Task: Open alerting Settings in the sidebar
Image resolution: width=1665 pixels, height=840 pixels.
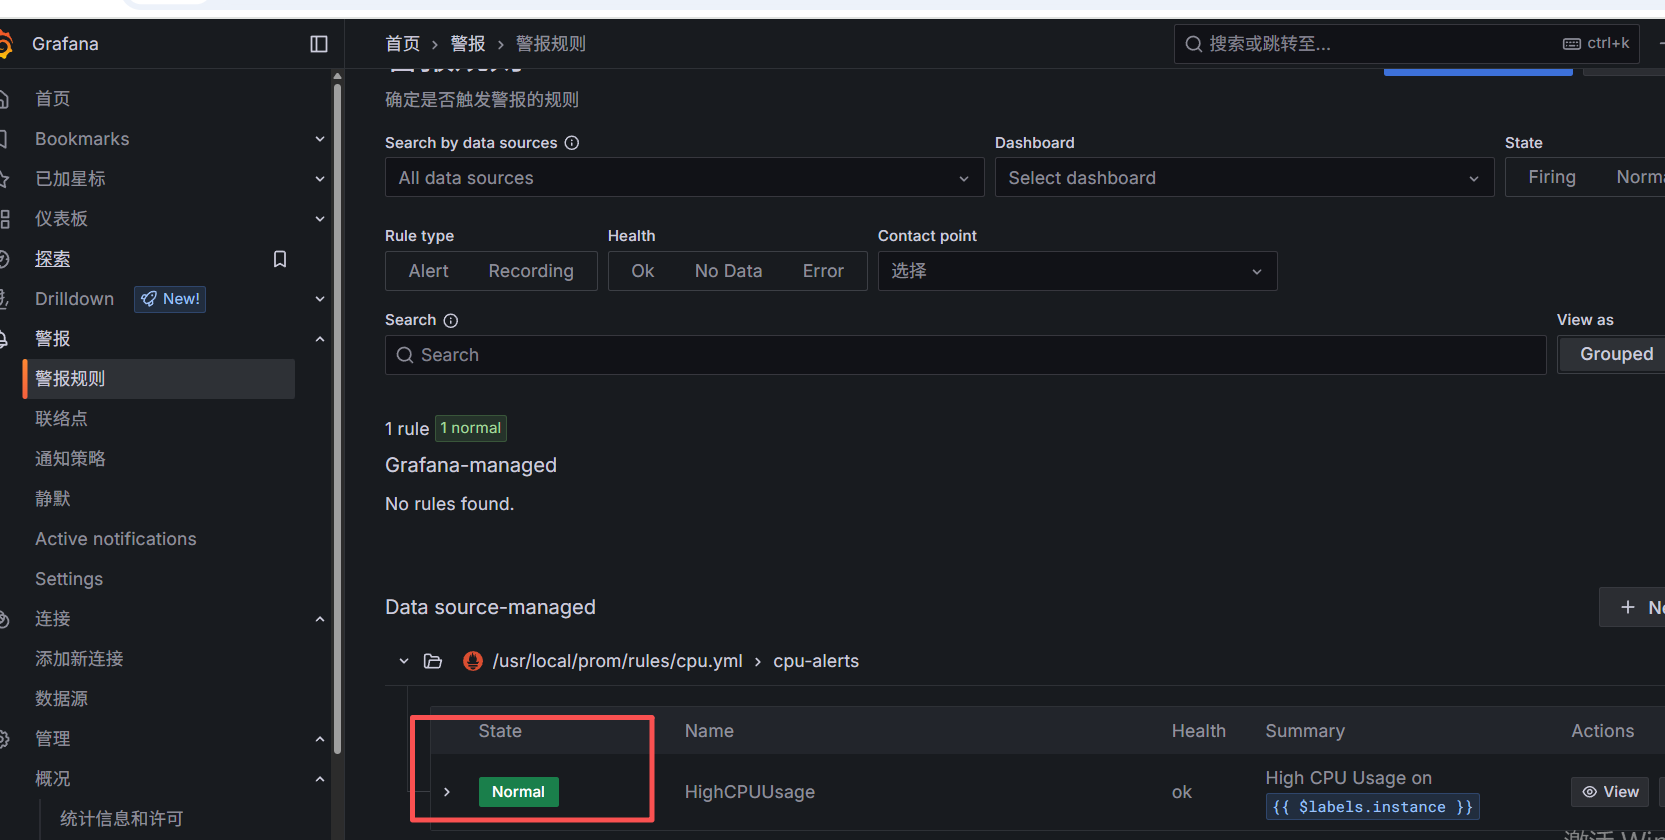Action: pos(69,579)
